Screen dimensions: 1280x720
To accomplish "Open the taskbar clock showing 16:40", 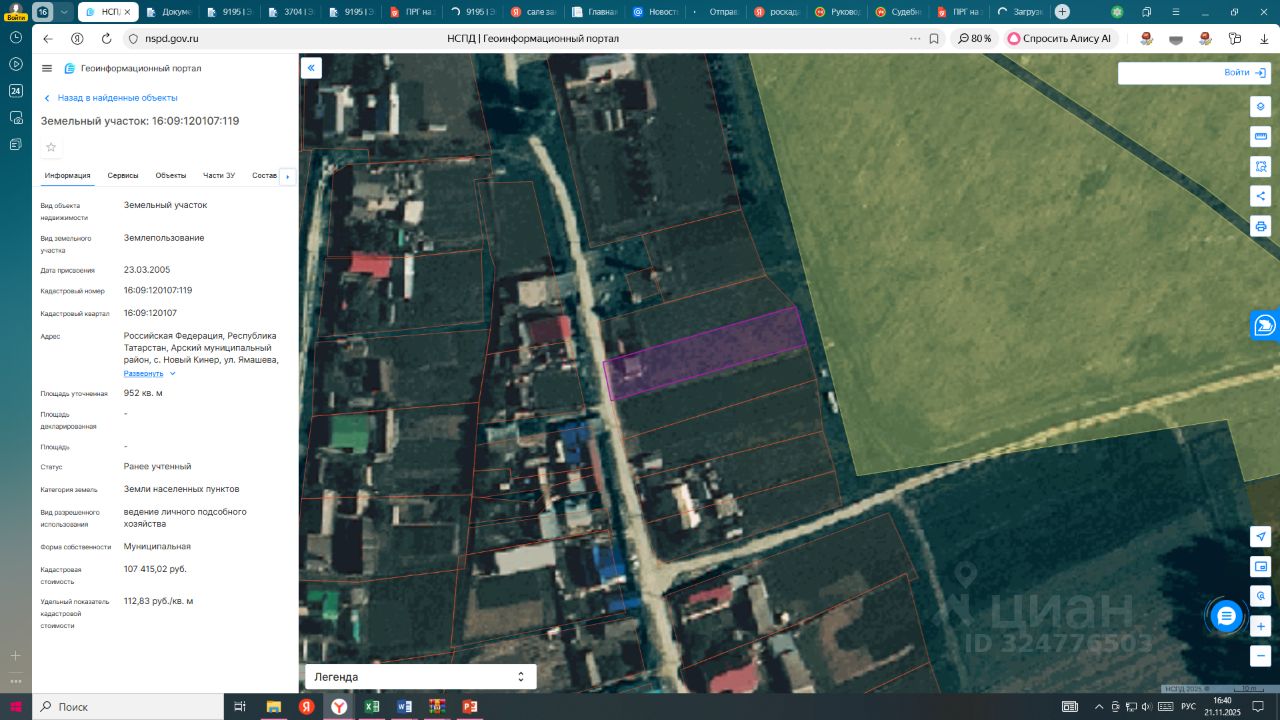I will point(1222,707).
